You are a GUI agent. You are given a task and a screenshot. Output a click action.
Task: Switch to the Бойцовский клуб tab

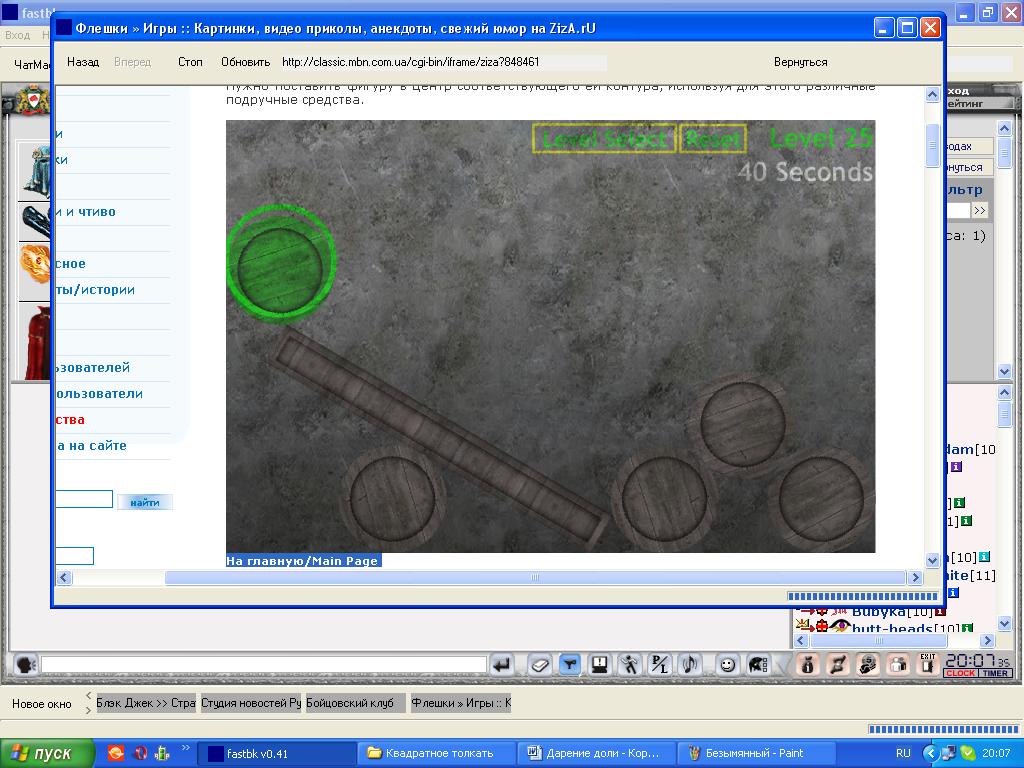coord(355,703)
